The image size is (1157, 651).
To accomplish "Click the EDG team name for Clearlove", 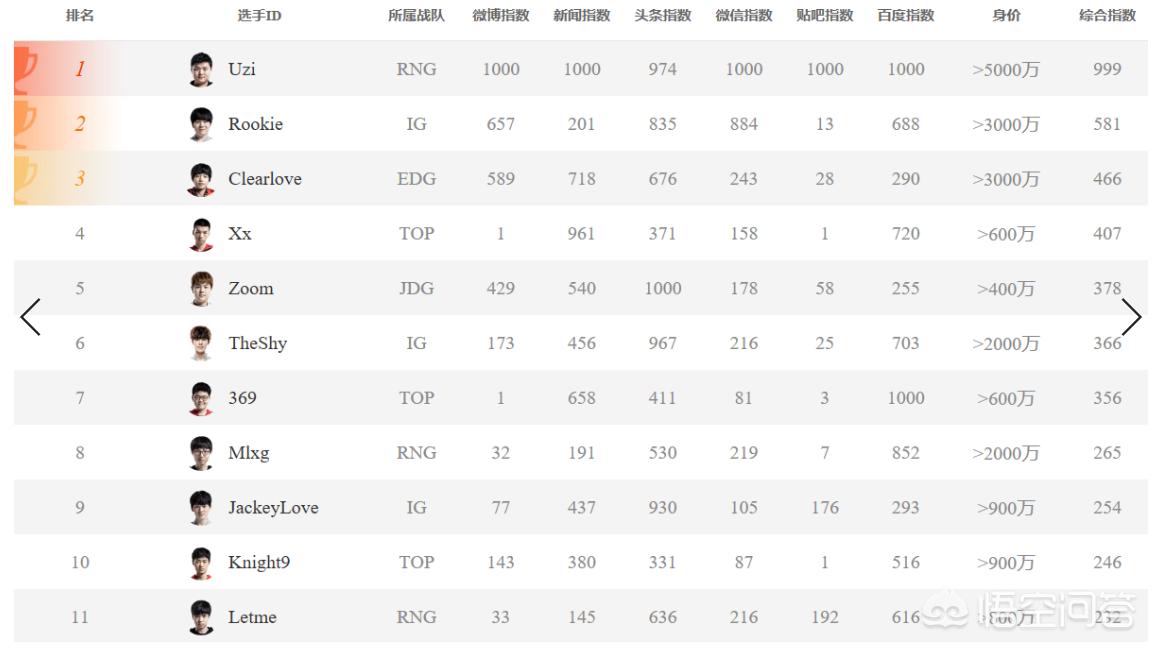I will click(416, 179).
